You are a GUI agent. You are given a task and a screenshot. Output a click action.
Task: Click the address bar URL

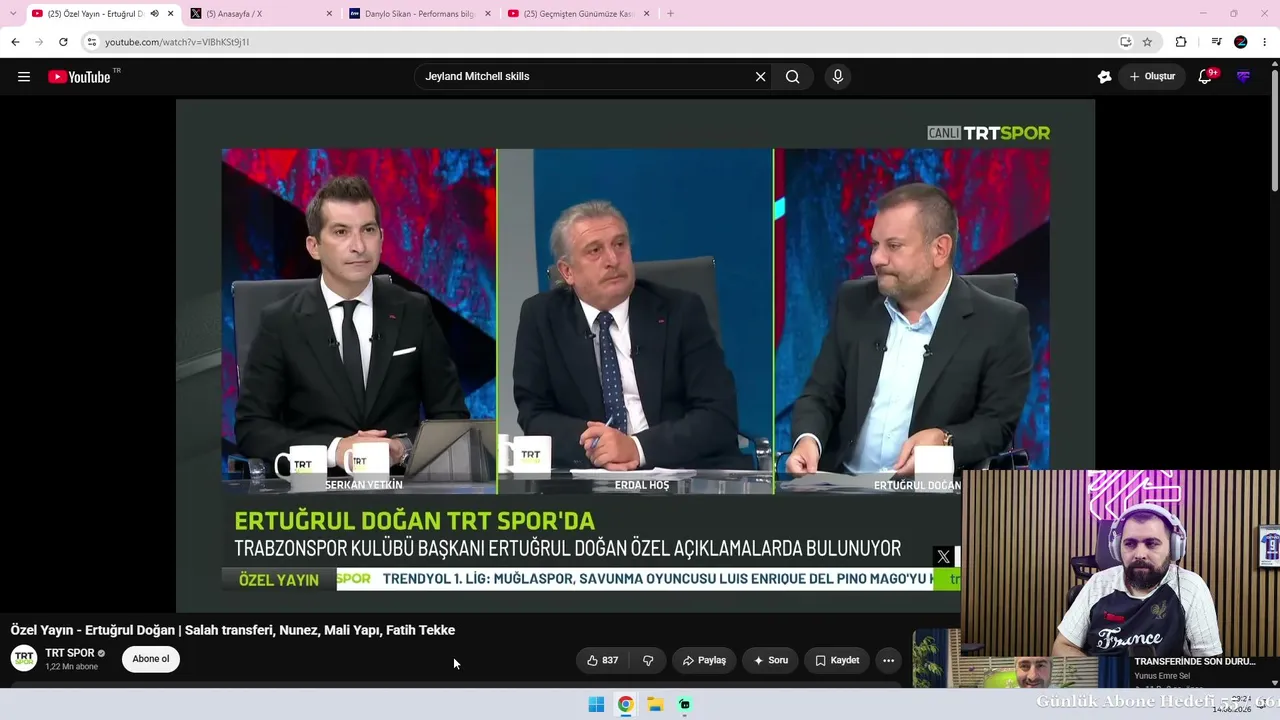(x=177, y=42)
